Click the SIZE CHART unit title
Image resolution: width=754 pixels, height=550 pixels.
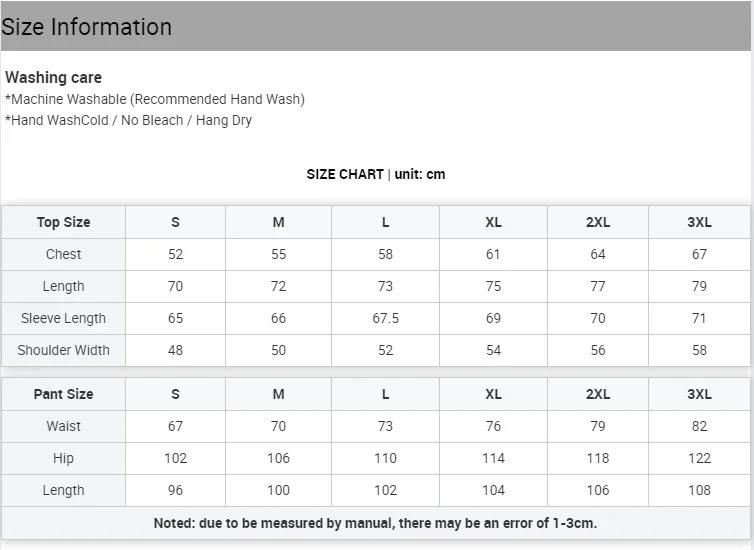376,174
